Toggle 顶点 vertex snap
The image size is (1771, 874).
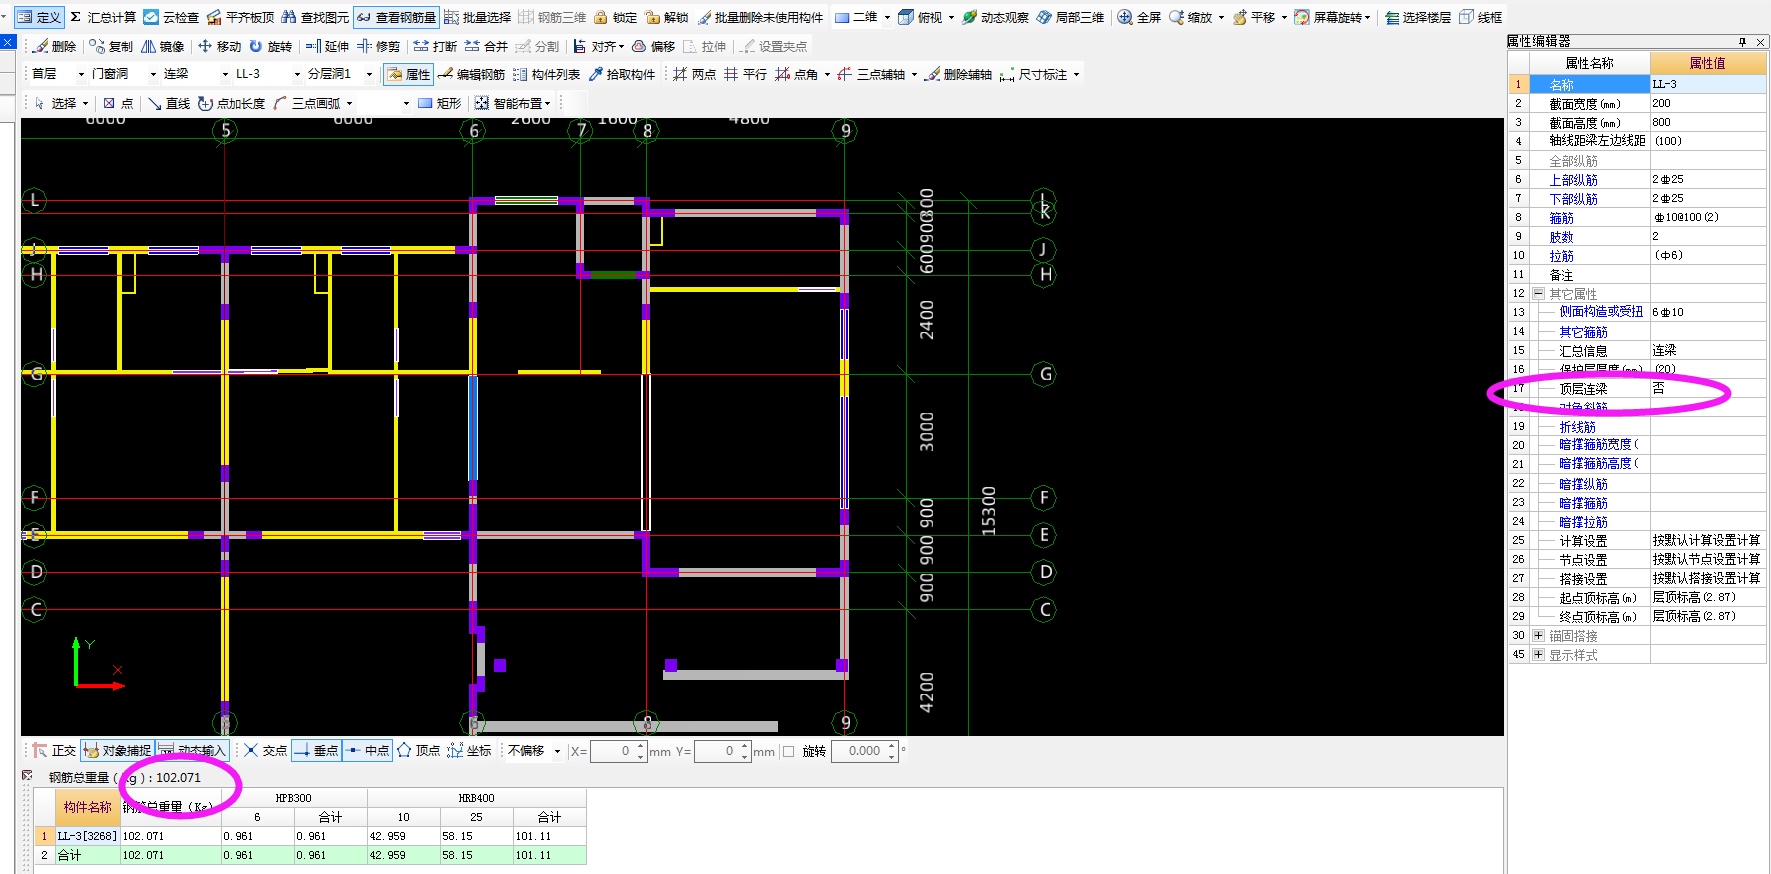(x=418, y=750)
